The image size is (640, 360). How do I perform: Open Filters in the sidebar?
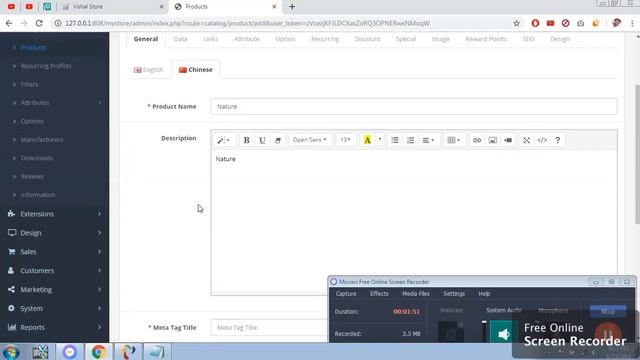[x=29, y=84]
